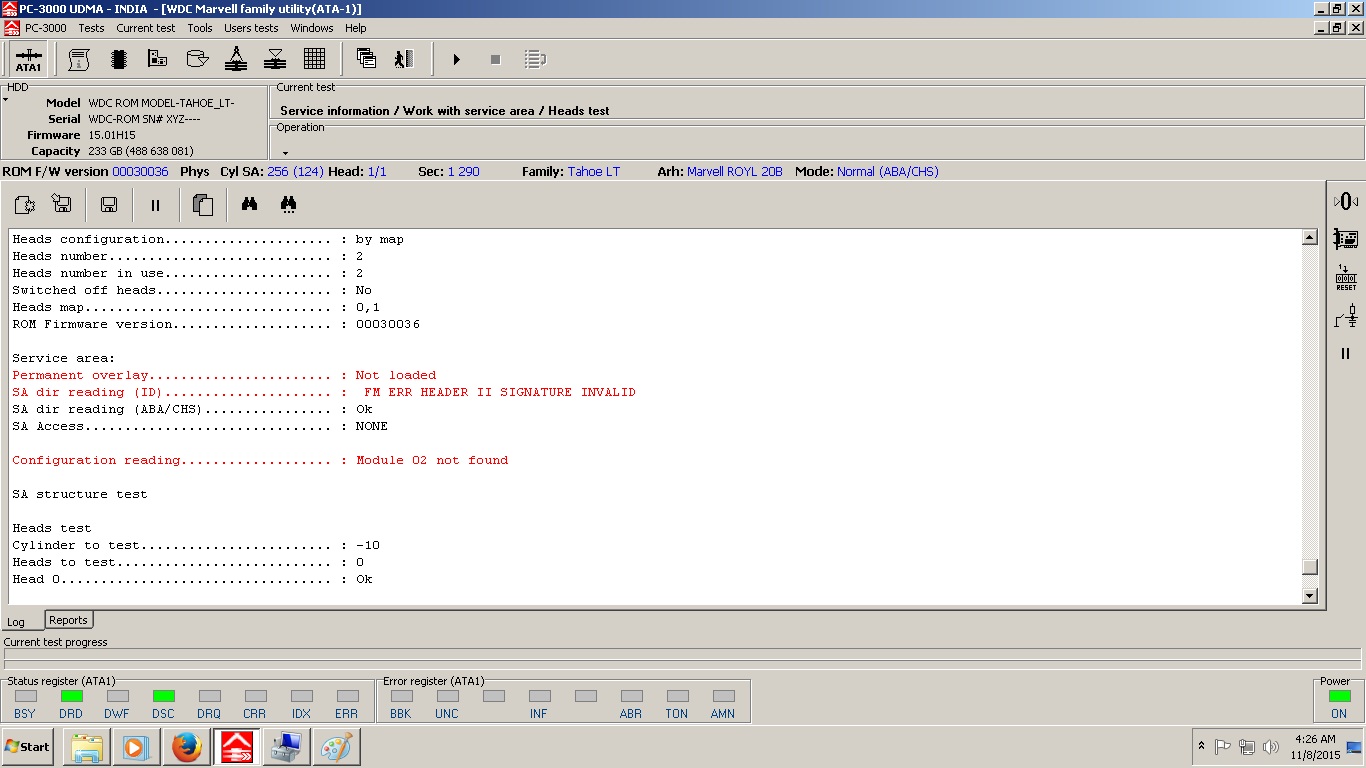Image resolution: width=1366 pixels, height=768 pixels.
Task: Click the Mode value Normal (ABA/CHS)
Action: pos(888,172)
